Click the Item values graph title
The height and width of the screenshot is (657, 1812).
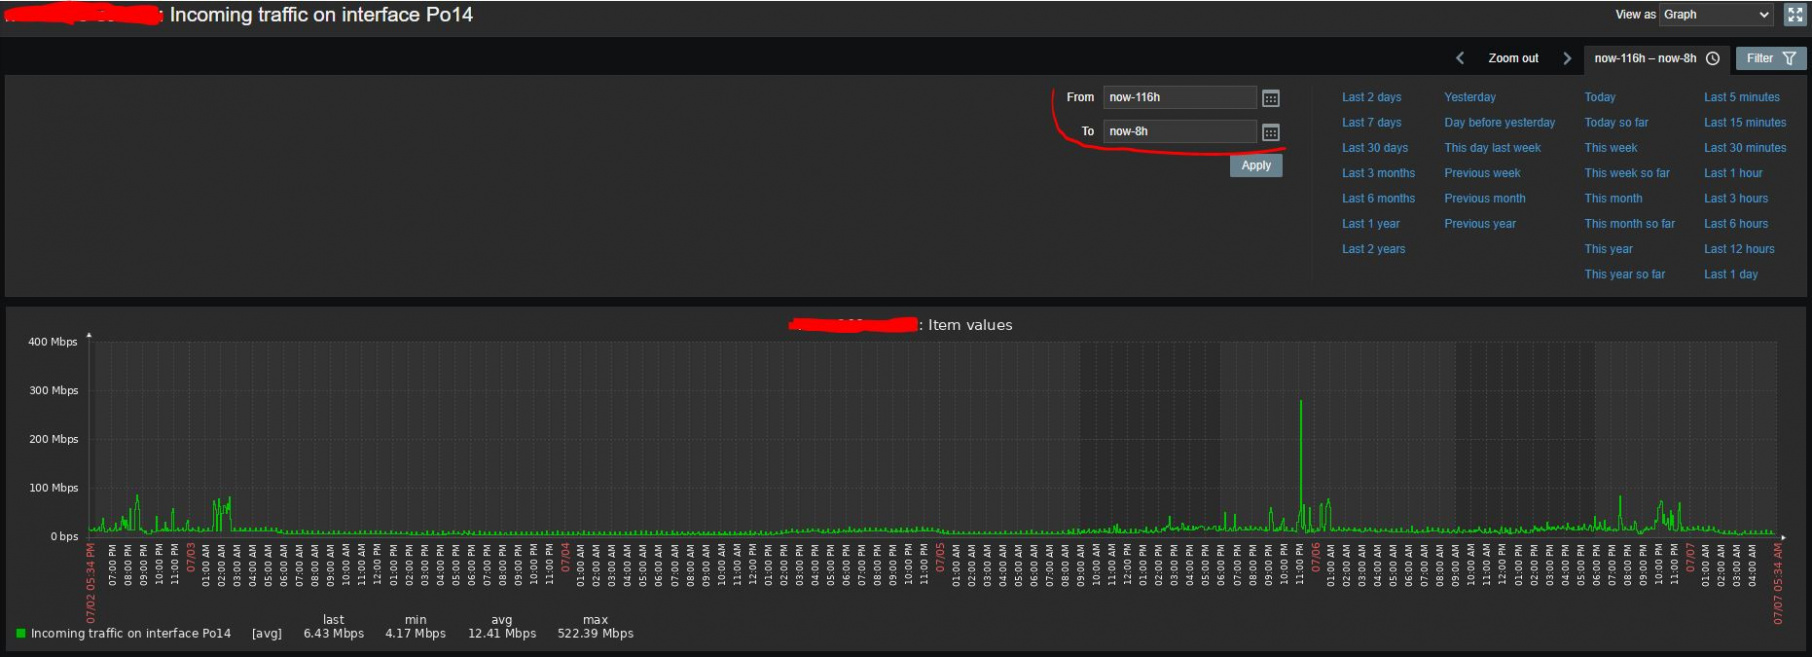pos(970,325)
